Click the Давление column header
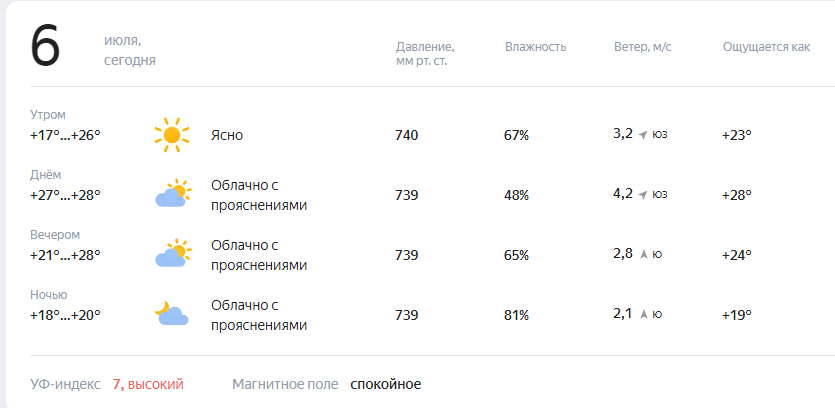 [x=425, y=54]
